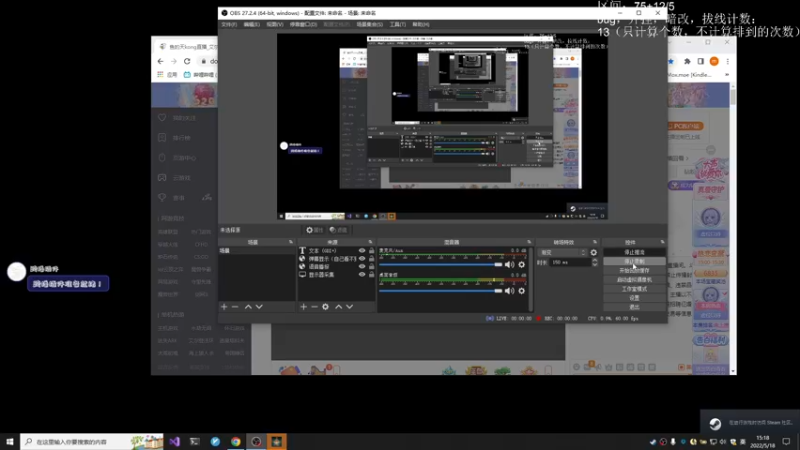Open OBS 视图(V) menu
The height and width of the screenshot is (450, 800).
click(x=274, y=24)
